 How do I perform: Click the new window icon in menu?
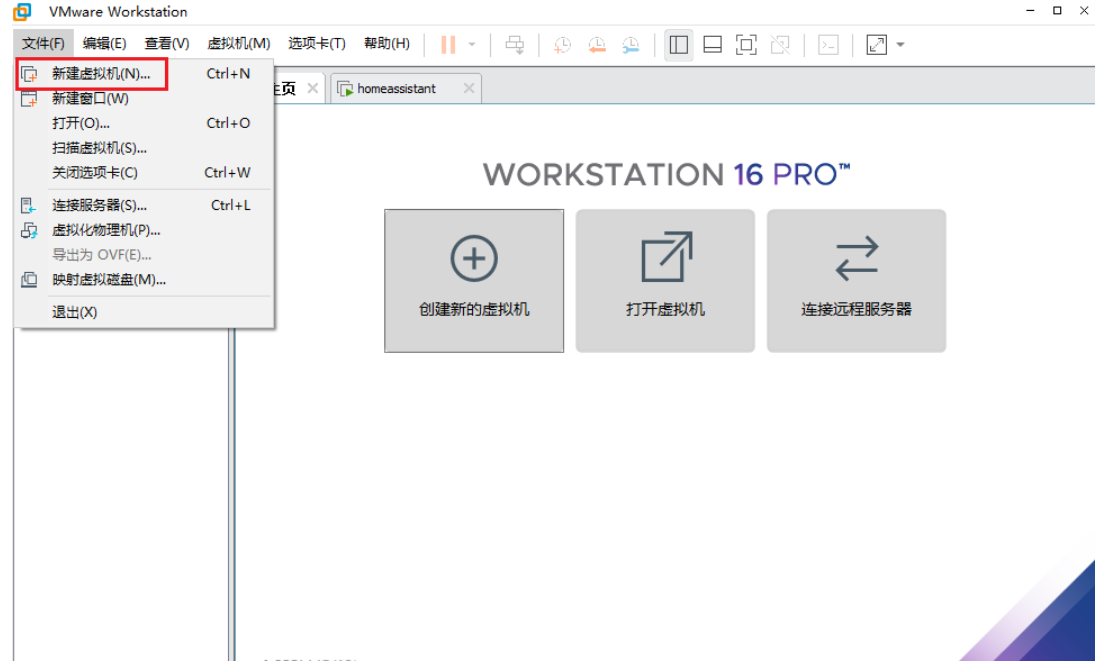[x=29, y=98]
